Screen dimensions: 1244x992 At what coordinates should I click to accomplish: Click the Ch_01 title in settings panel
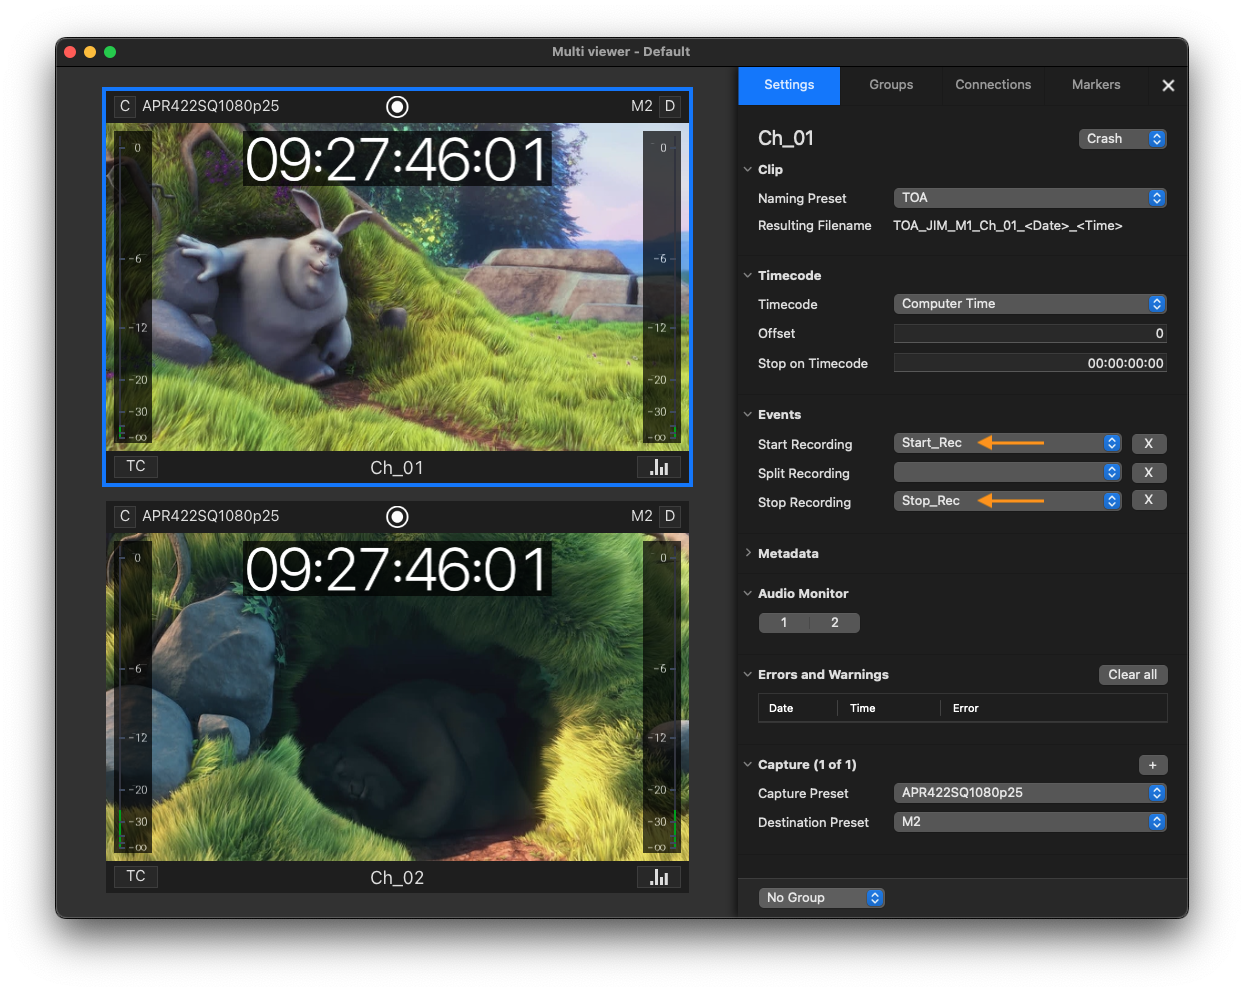[786, 139]
